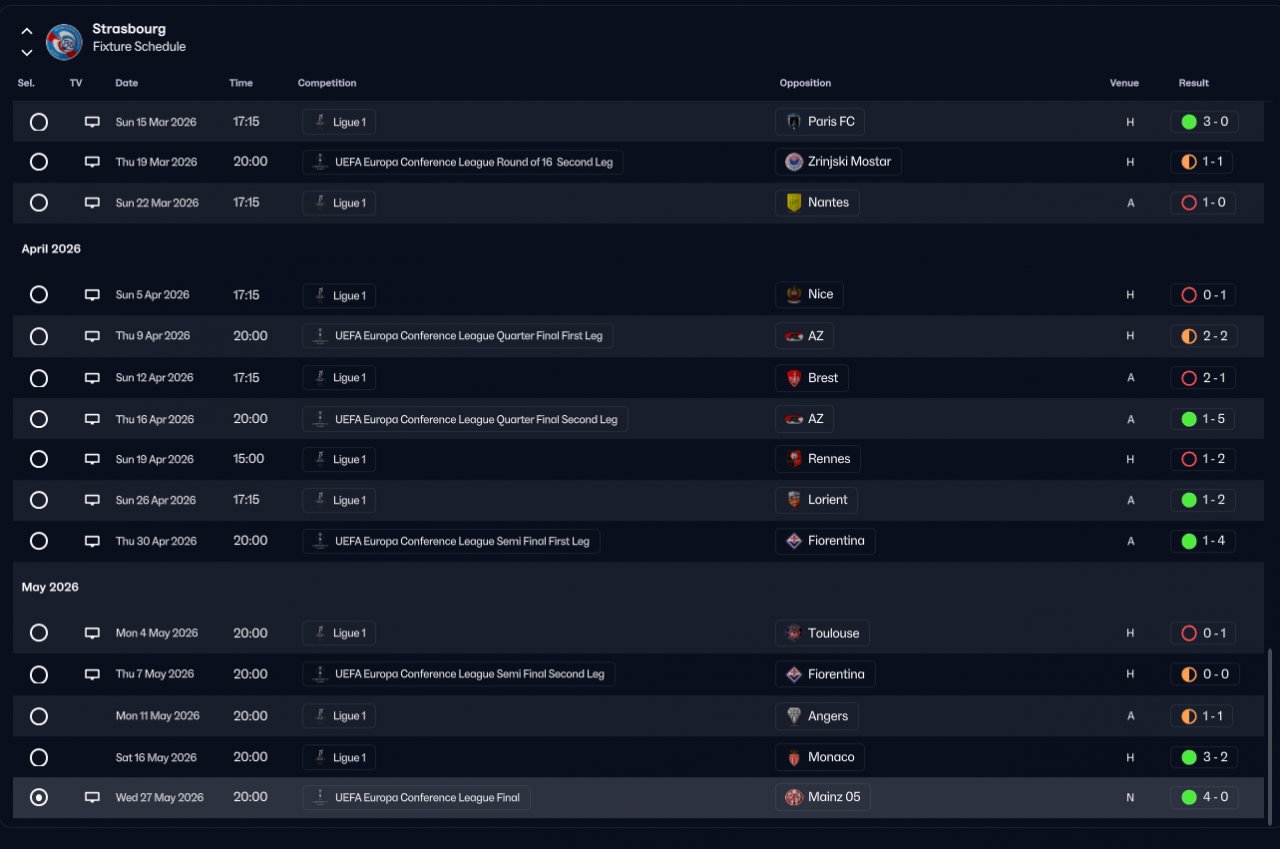View the 4 - 0 result against Mainz 05
The image size is (1280, 849).
pos(1205,797)
